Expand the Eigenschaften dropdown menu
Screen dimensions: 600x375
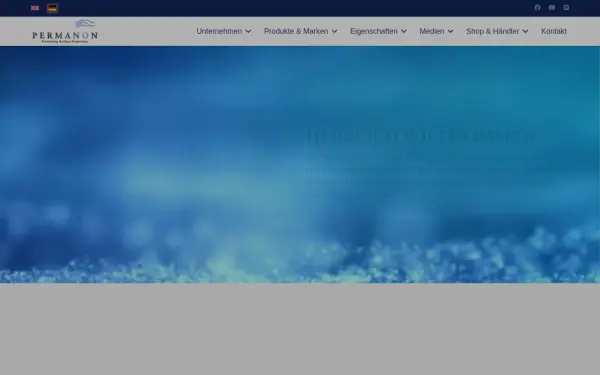(x=378, y=31)
